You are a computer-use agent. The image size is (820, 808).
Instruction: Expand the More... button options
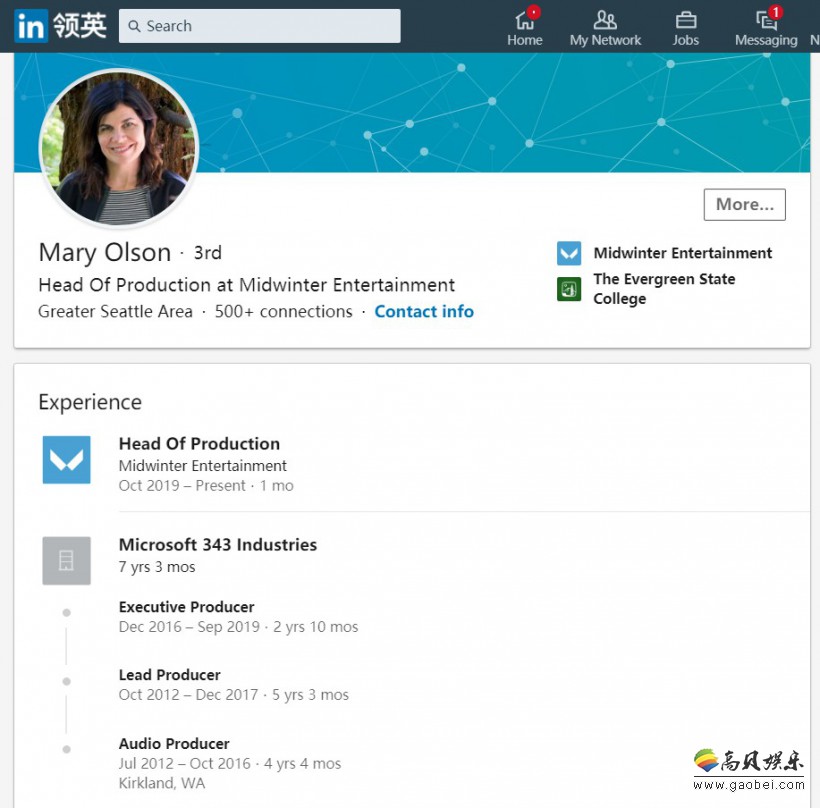tap(744, 204)
